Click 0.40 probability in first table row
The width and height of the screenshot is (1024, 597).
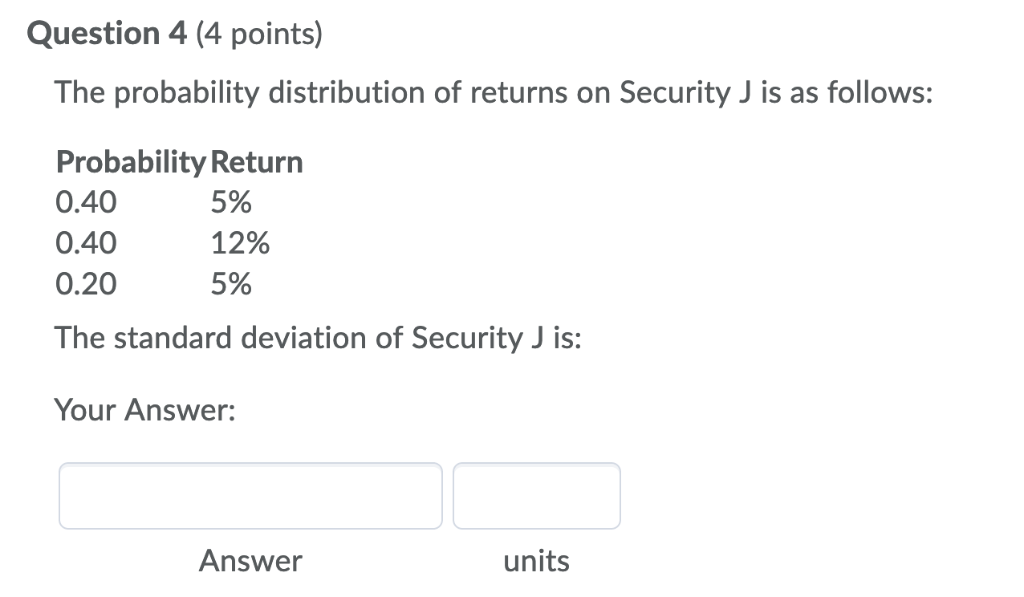(x=86, y=202)
